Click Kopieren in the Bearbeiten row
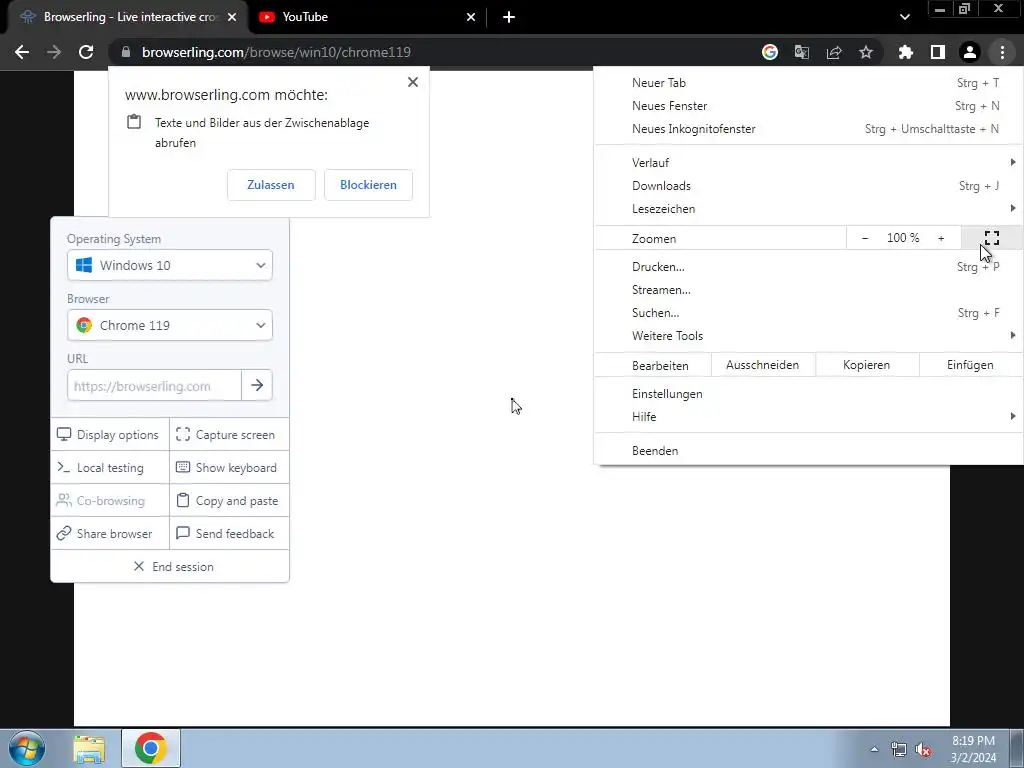 click(x=867, y=365)
